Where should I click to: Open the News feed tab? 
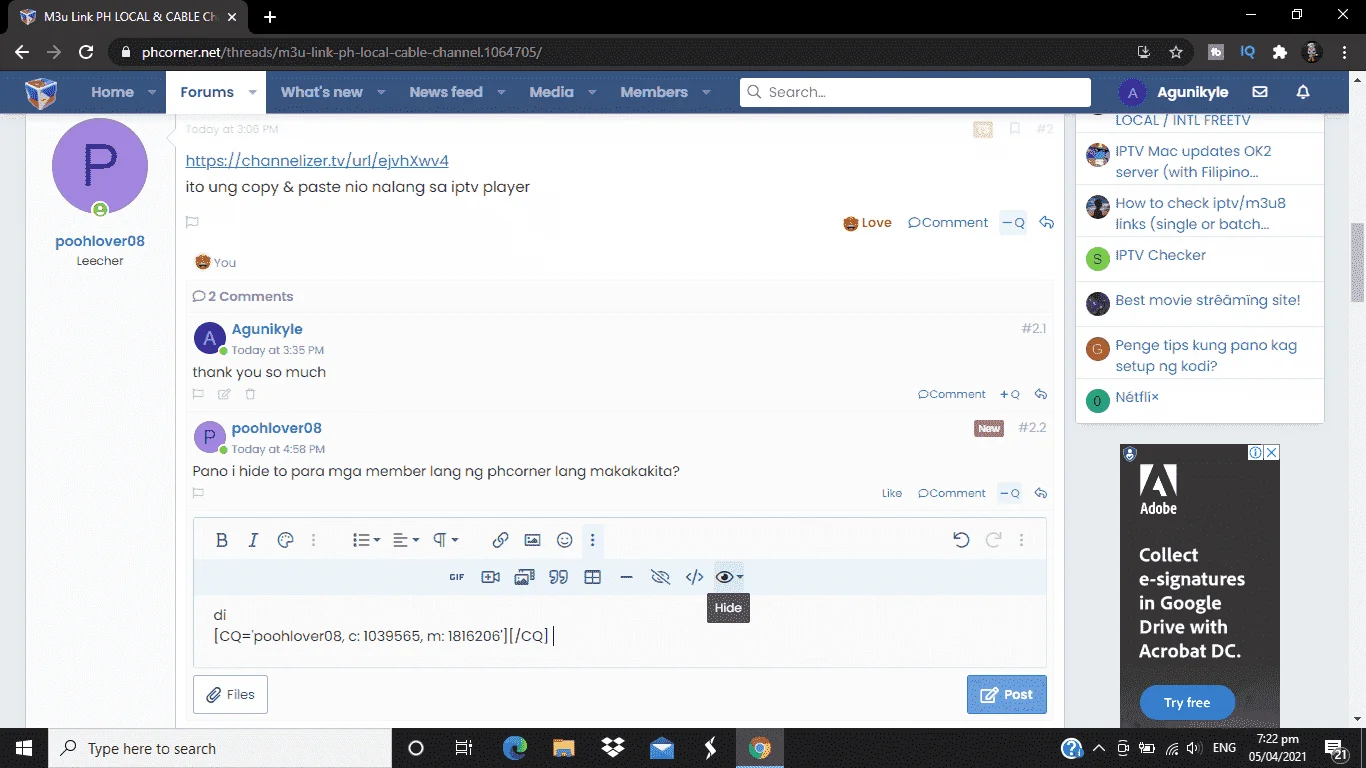tap(446, 92)
